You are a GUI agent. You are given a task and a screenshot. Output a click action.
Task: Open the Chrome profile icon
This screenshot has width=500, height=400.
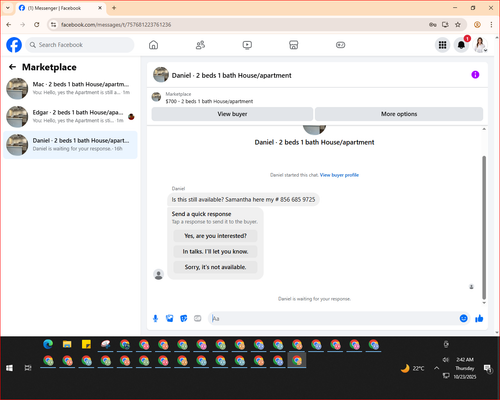(x=477, y=25)
